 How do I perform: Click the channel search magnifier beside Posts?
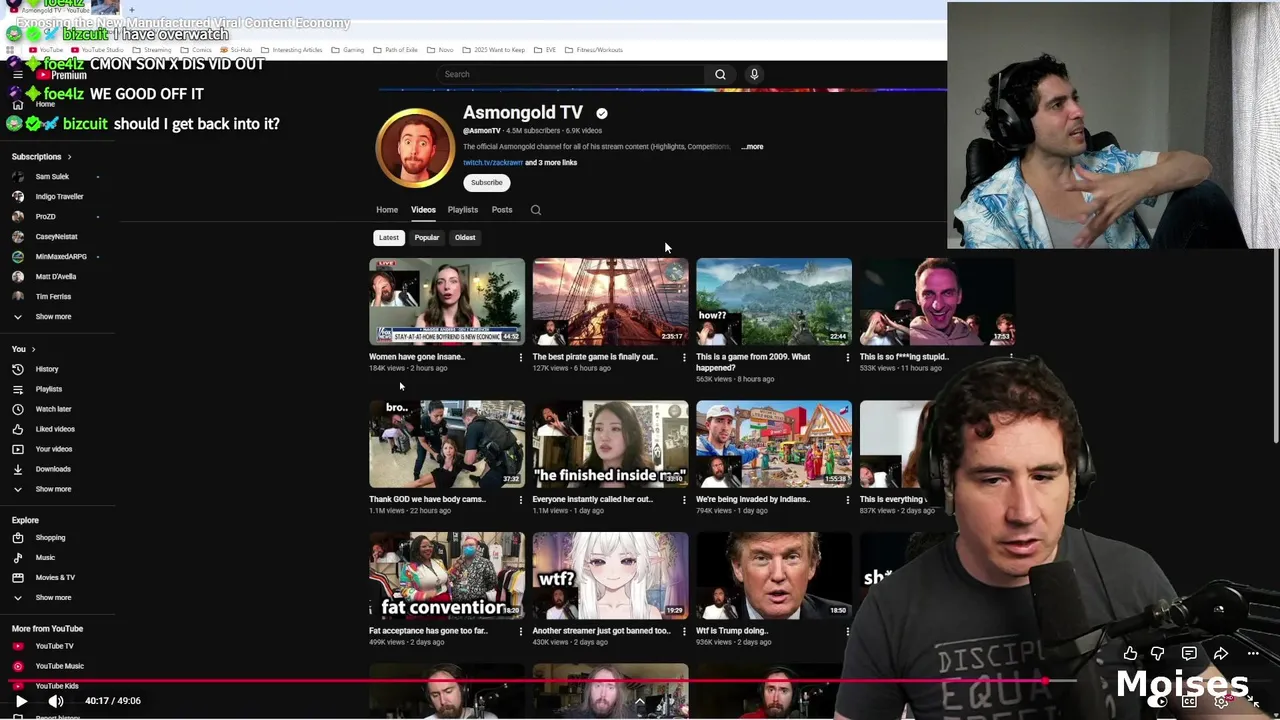536,210
